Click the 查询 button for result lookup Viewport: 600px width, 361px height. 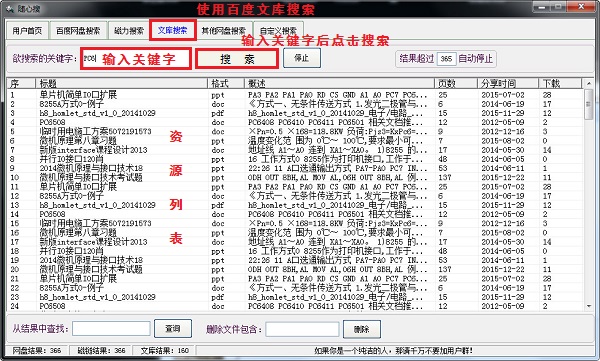tap(173, 328)
